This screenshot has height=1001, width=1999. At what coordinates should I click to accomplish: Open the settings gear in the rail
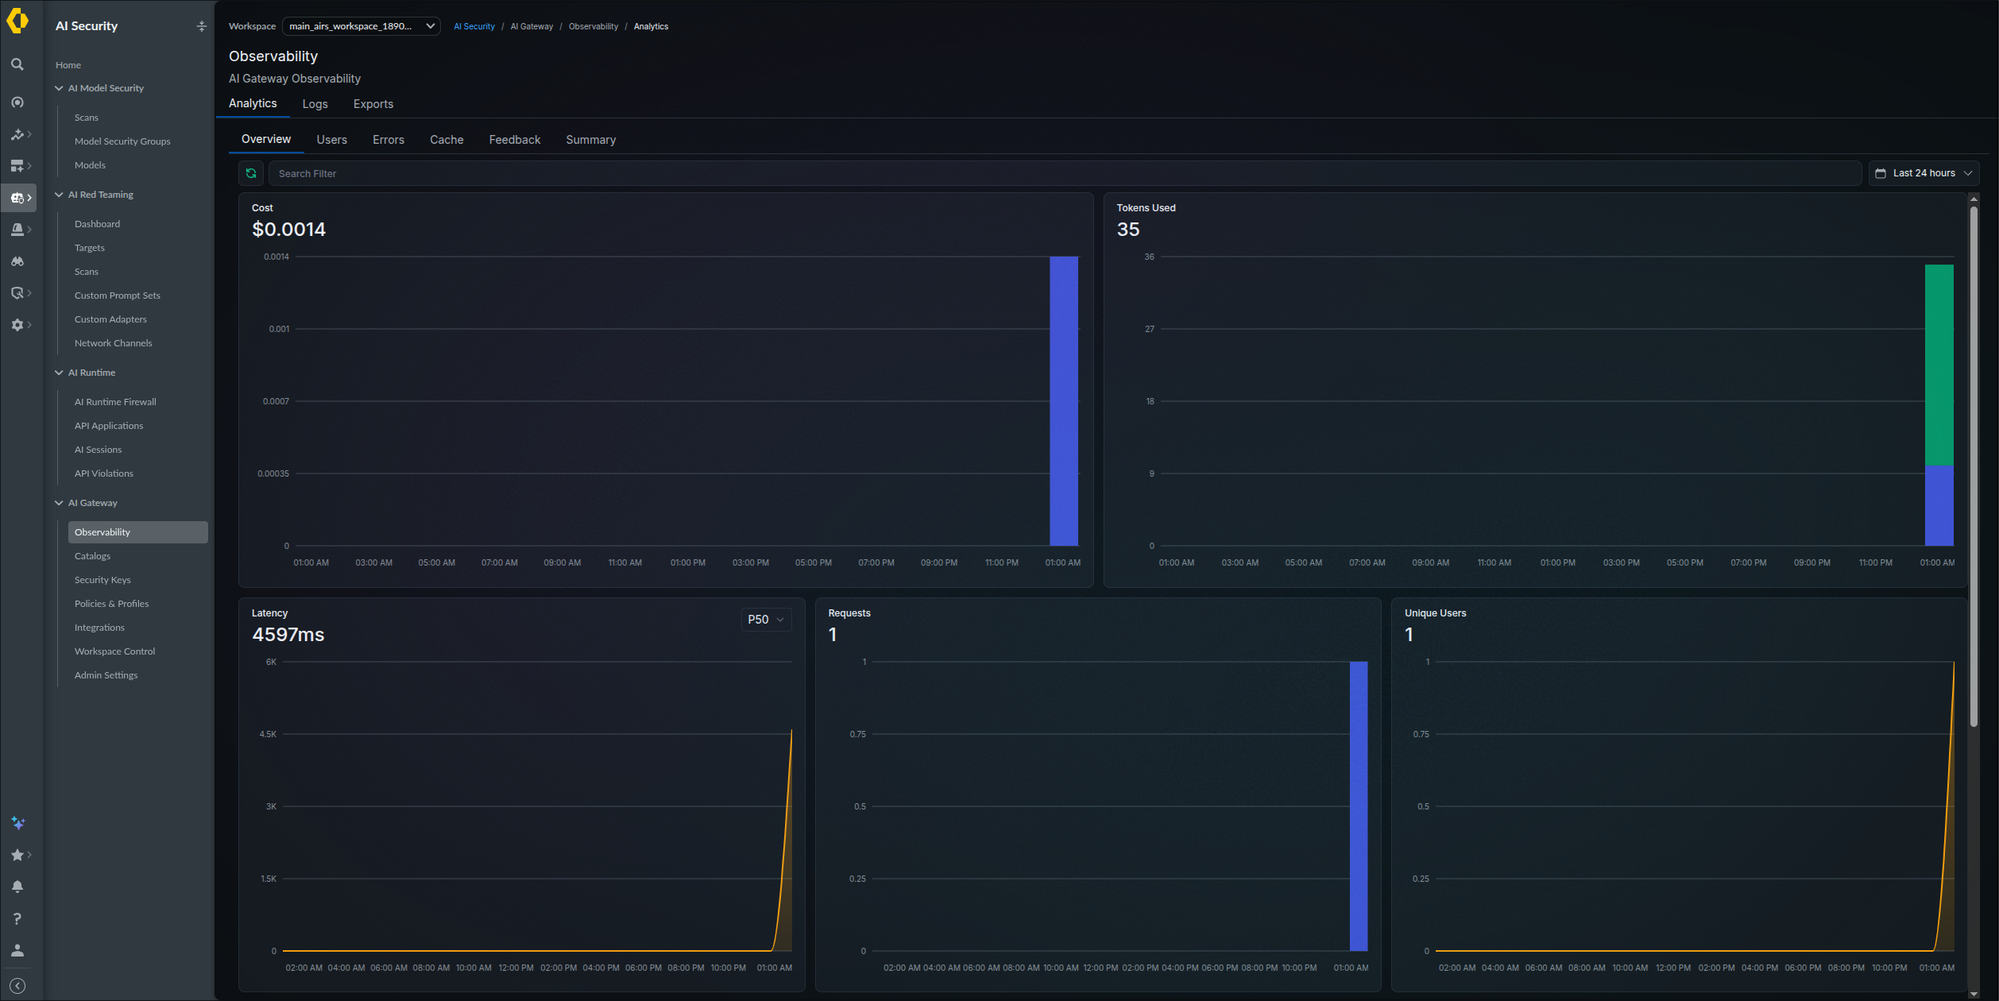point(17,325)
